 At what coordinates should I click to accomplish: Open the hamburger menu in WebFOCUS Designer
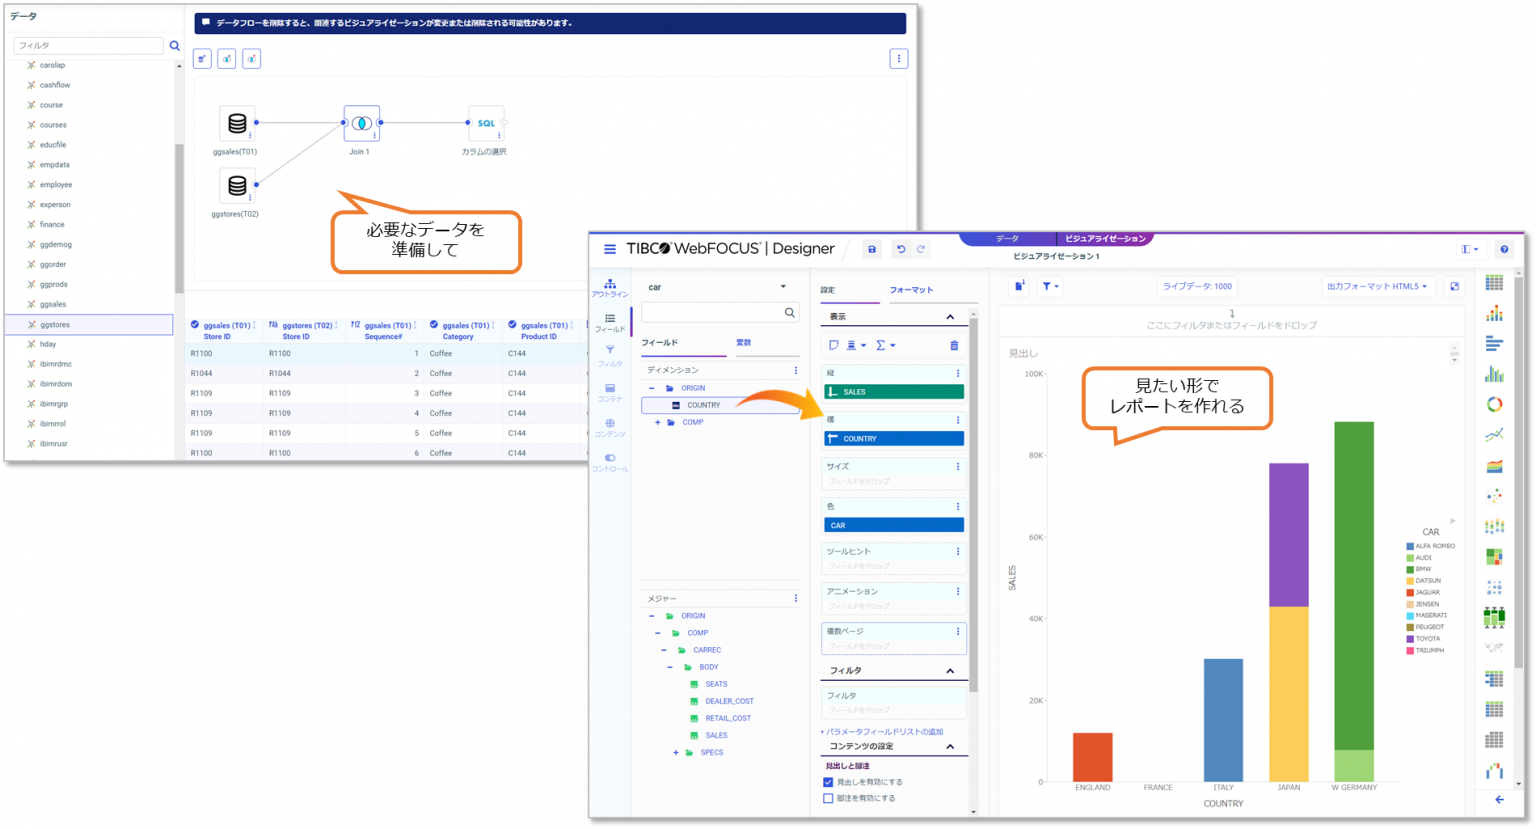tap(609, 249)
